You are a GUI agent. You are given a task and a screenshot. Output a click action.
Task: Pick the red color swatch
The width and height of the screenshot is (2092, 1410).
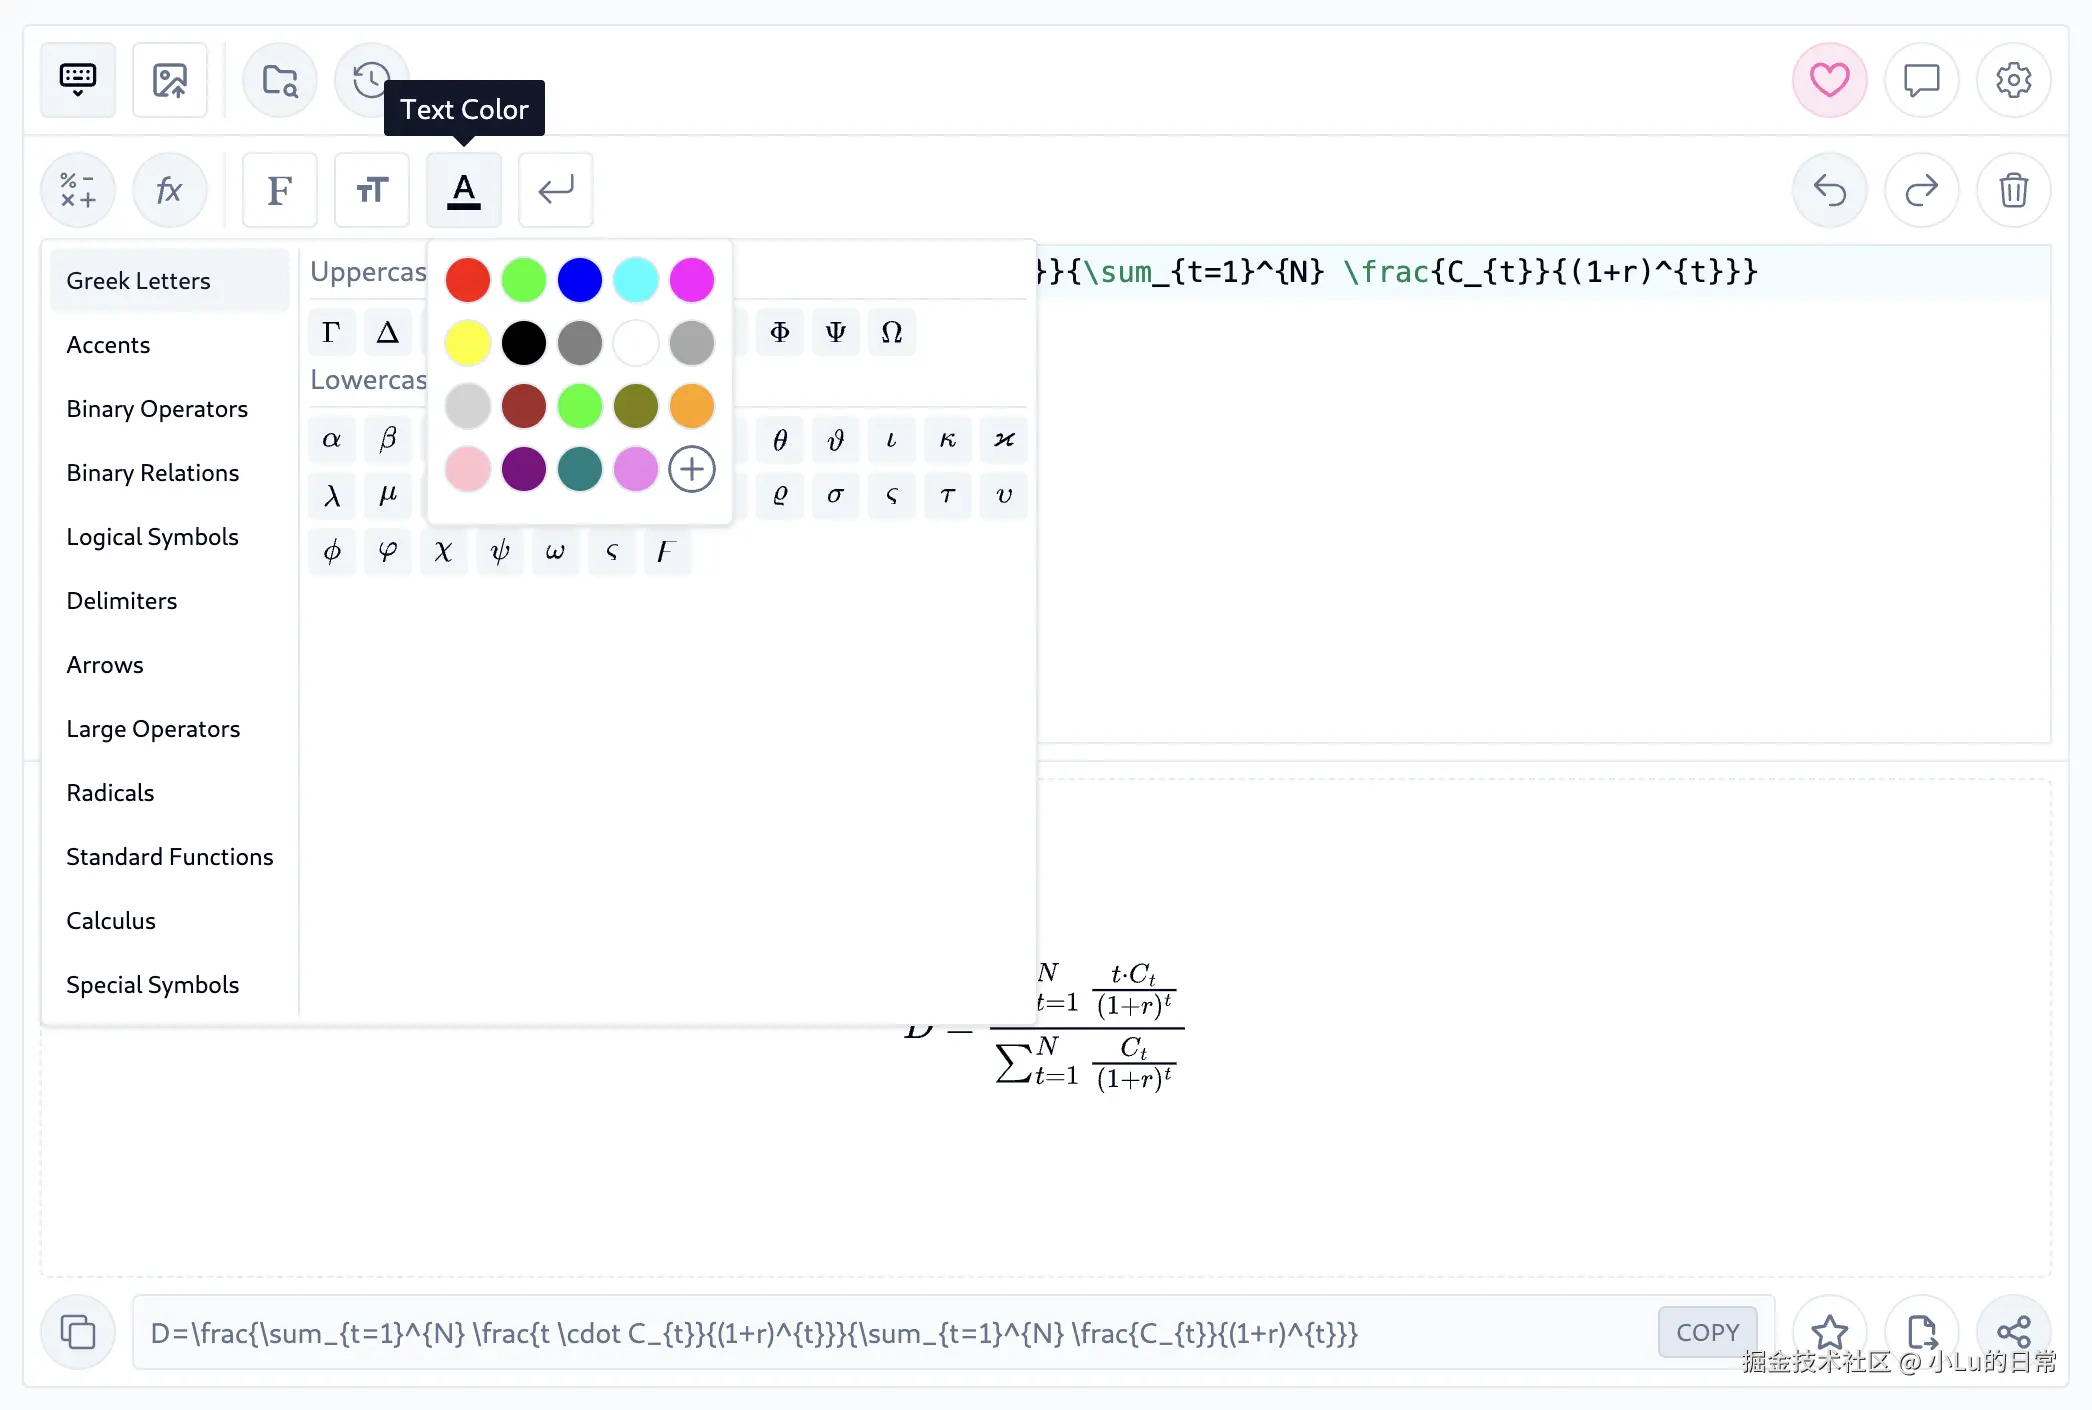point(467,279)
